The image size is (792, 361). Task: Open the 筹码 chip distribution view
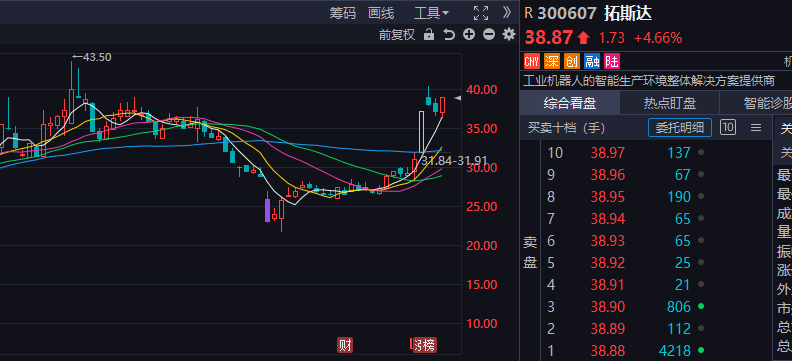click(342, 13)
